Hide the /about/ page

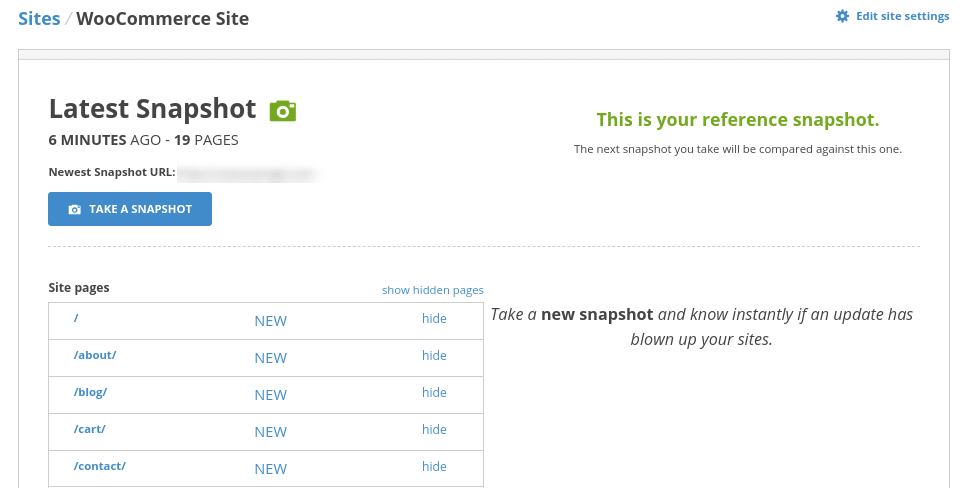[x=434, y=356]
